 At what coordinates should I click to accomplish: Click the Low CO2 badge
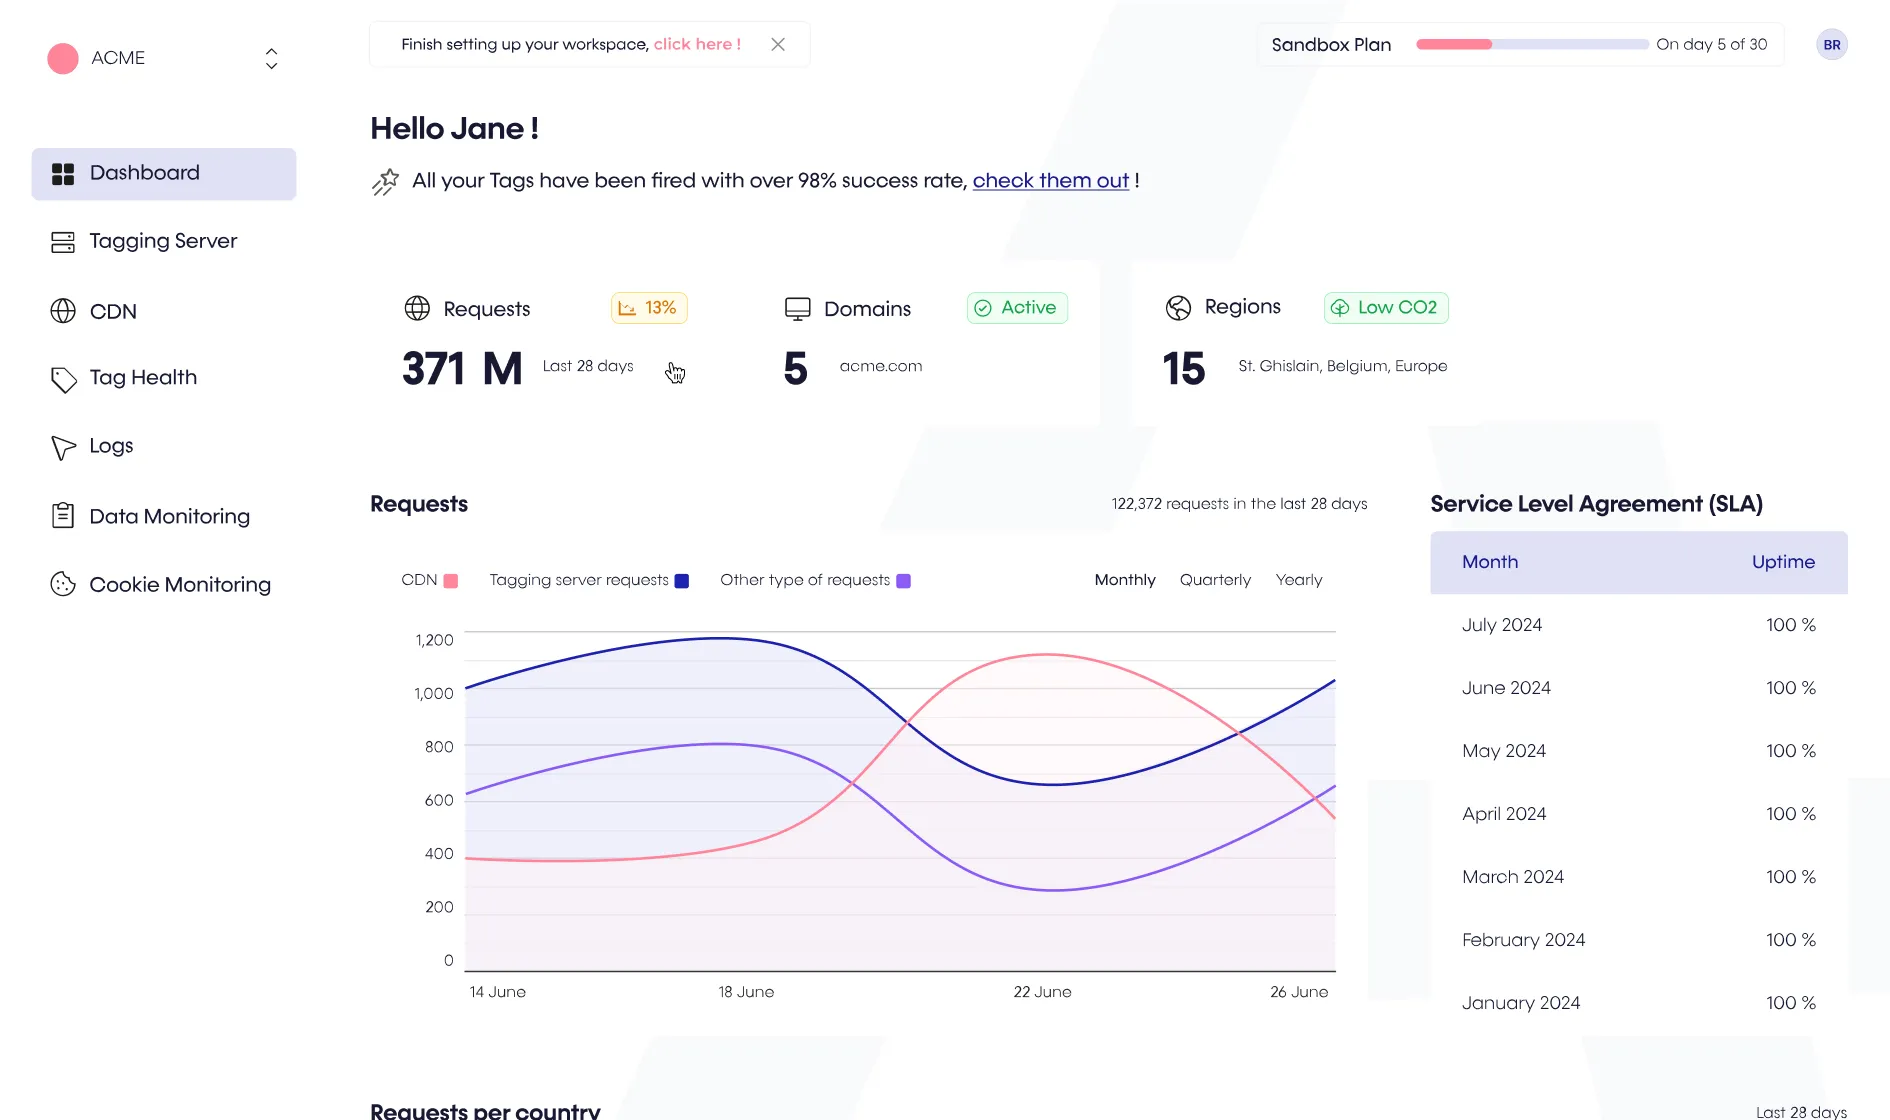[x=1386, y=307]
